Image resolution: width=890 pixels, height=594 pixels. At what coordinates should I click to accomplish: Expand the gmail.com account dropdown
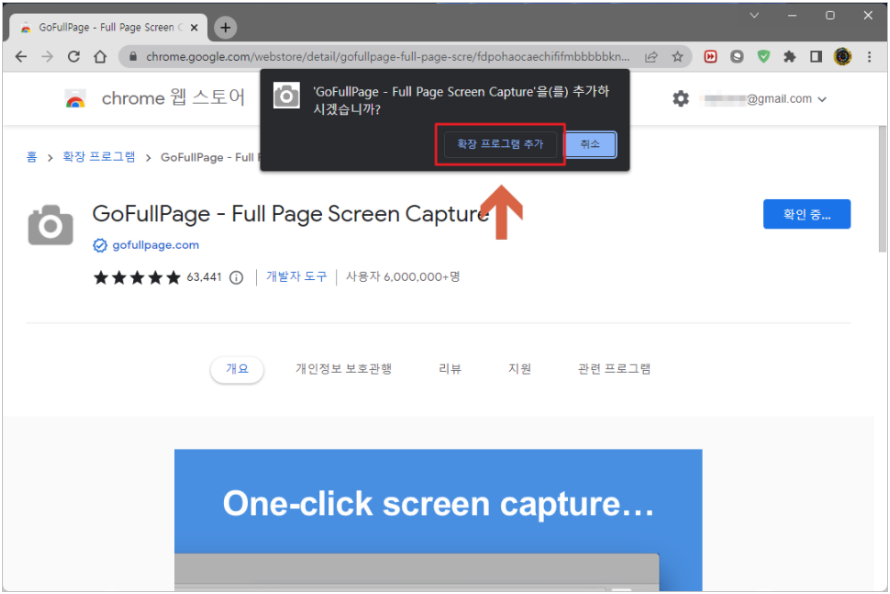(821, 99)
